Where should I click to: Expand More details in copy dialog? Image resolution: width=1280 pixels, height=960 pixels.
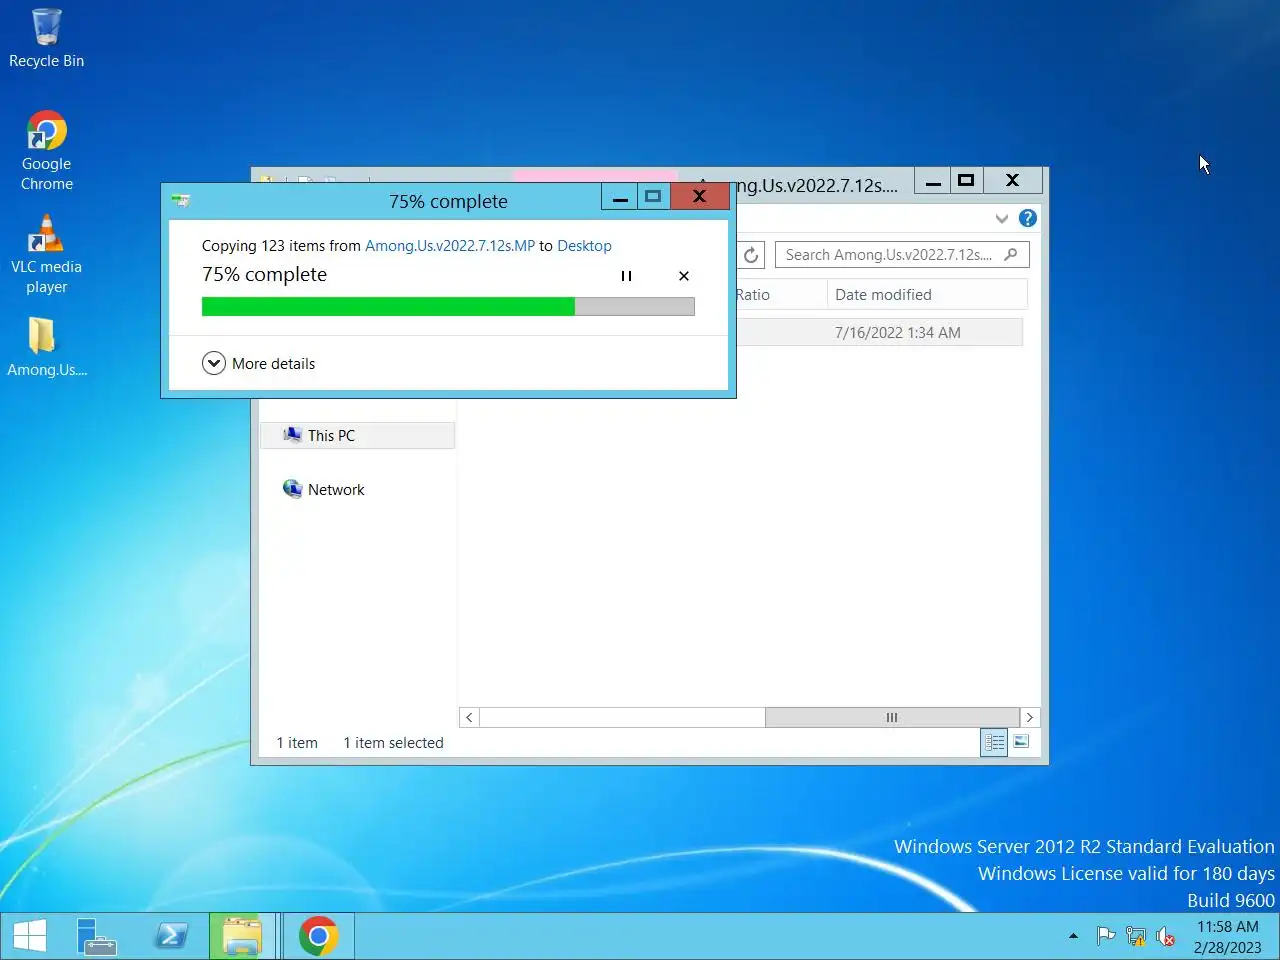pos(259,363)
